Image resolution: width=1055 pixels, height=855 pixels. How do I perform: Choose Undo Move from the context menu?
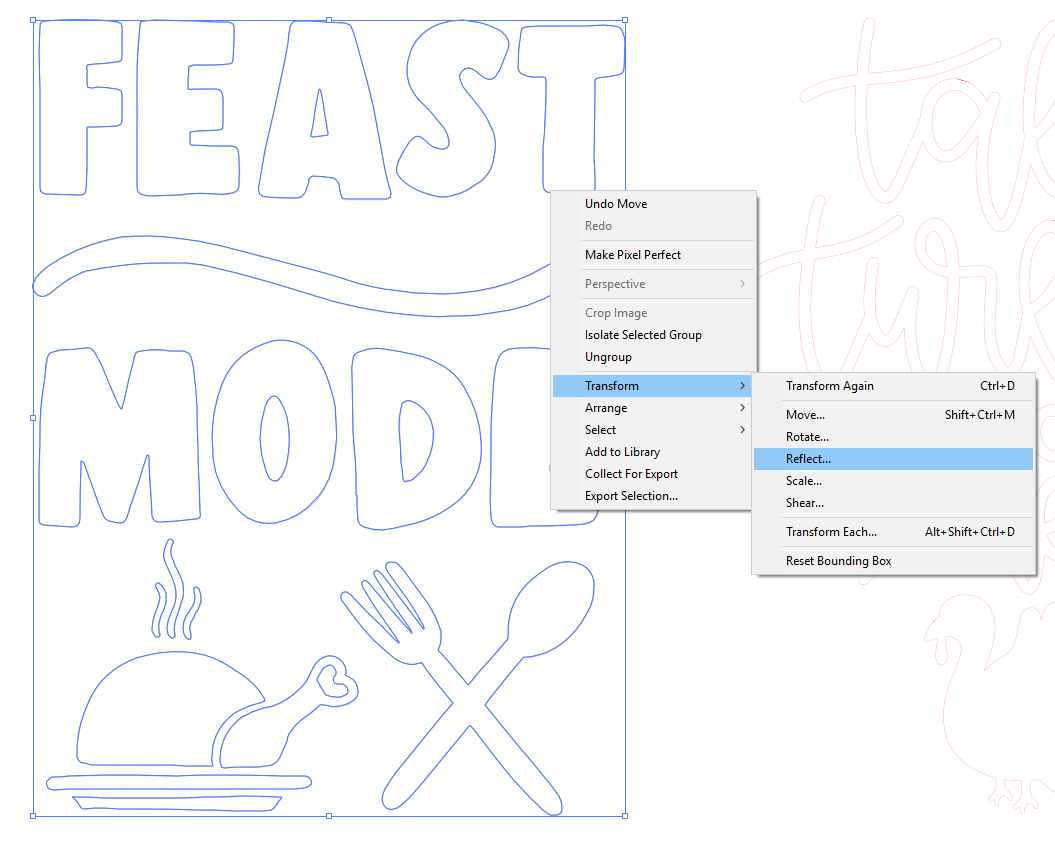point(616,204)
